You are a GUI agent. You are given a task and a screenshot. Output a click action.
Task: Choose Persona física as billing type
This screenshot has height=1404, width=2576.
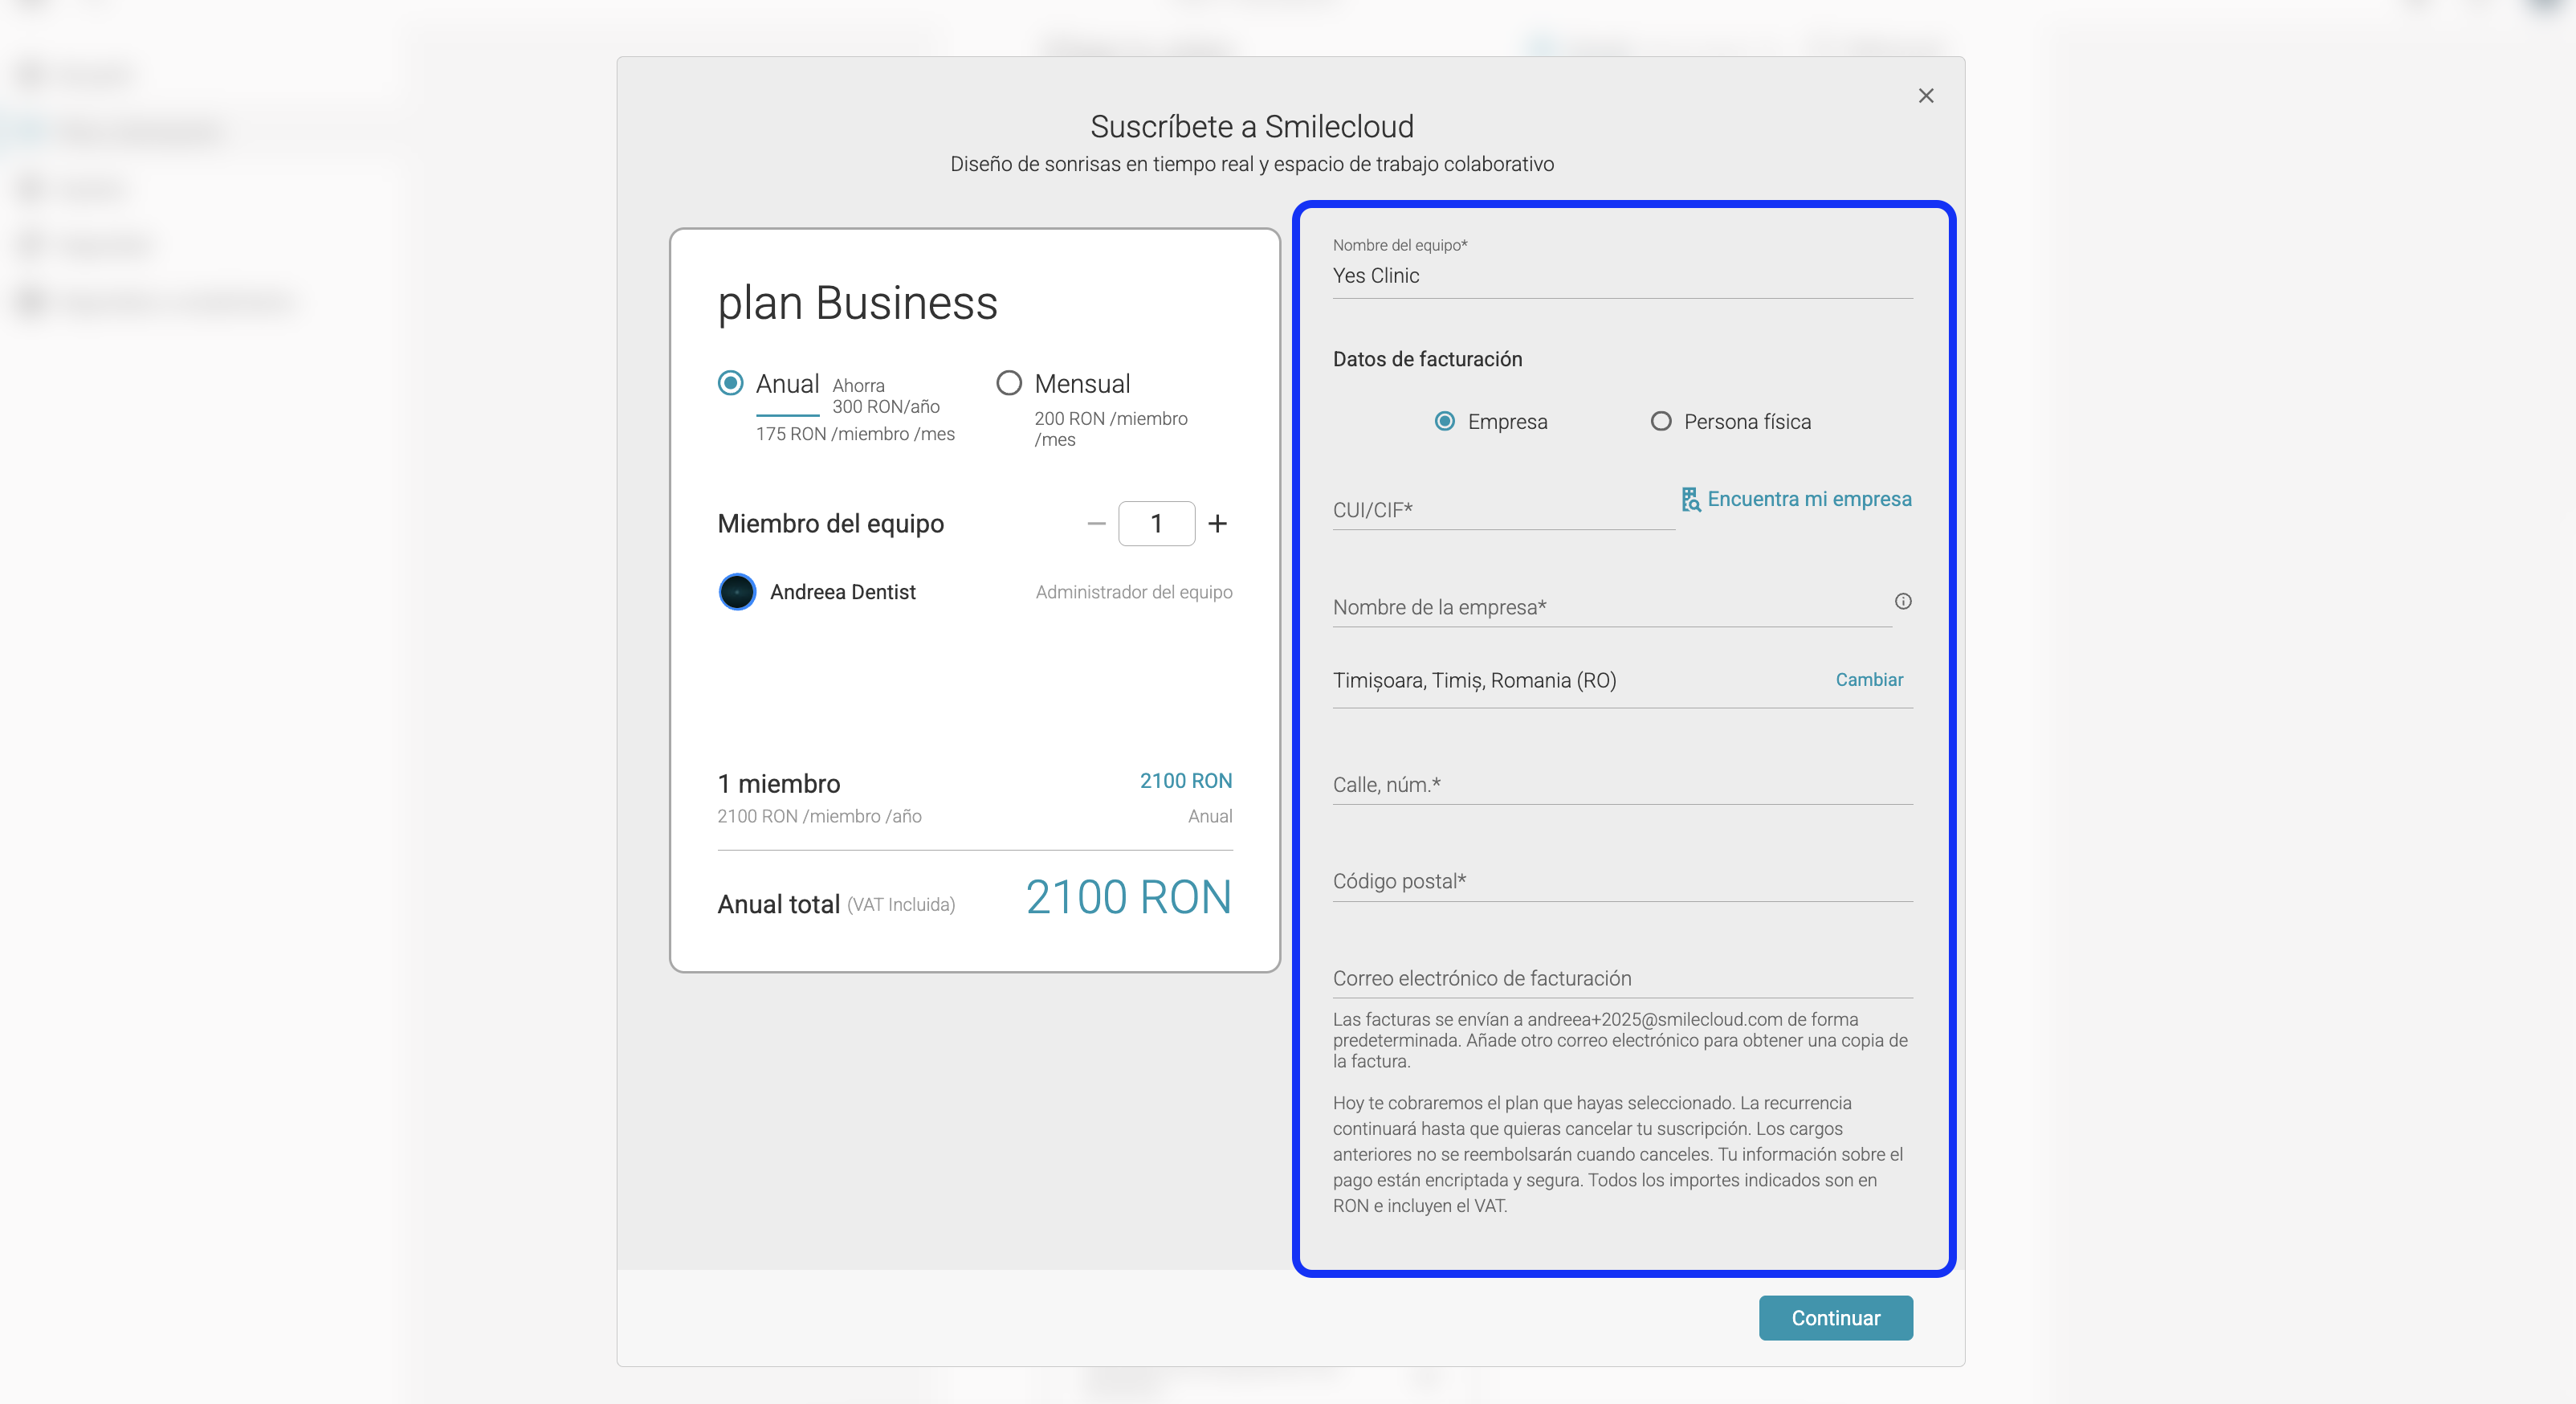point(1661,421)
